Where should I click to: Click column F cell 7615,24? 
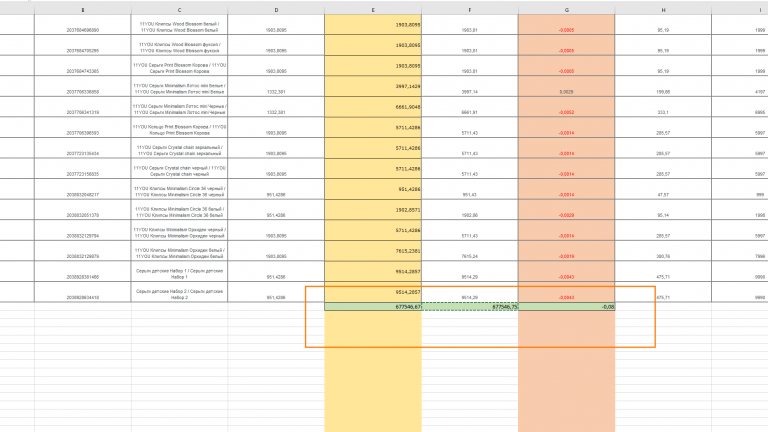pyautogui.click(x=470, y=251)
